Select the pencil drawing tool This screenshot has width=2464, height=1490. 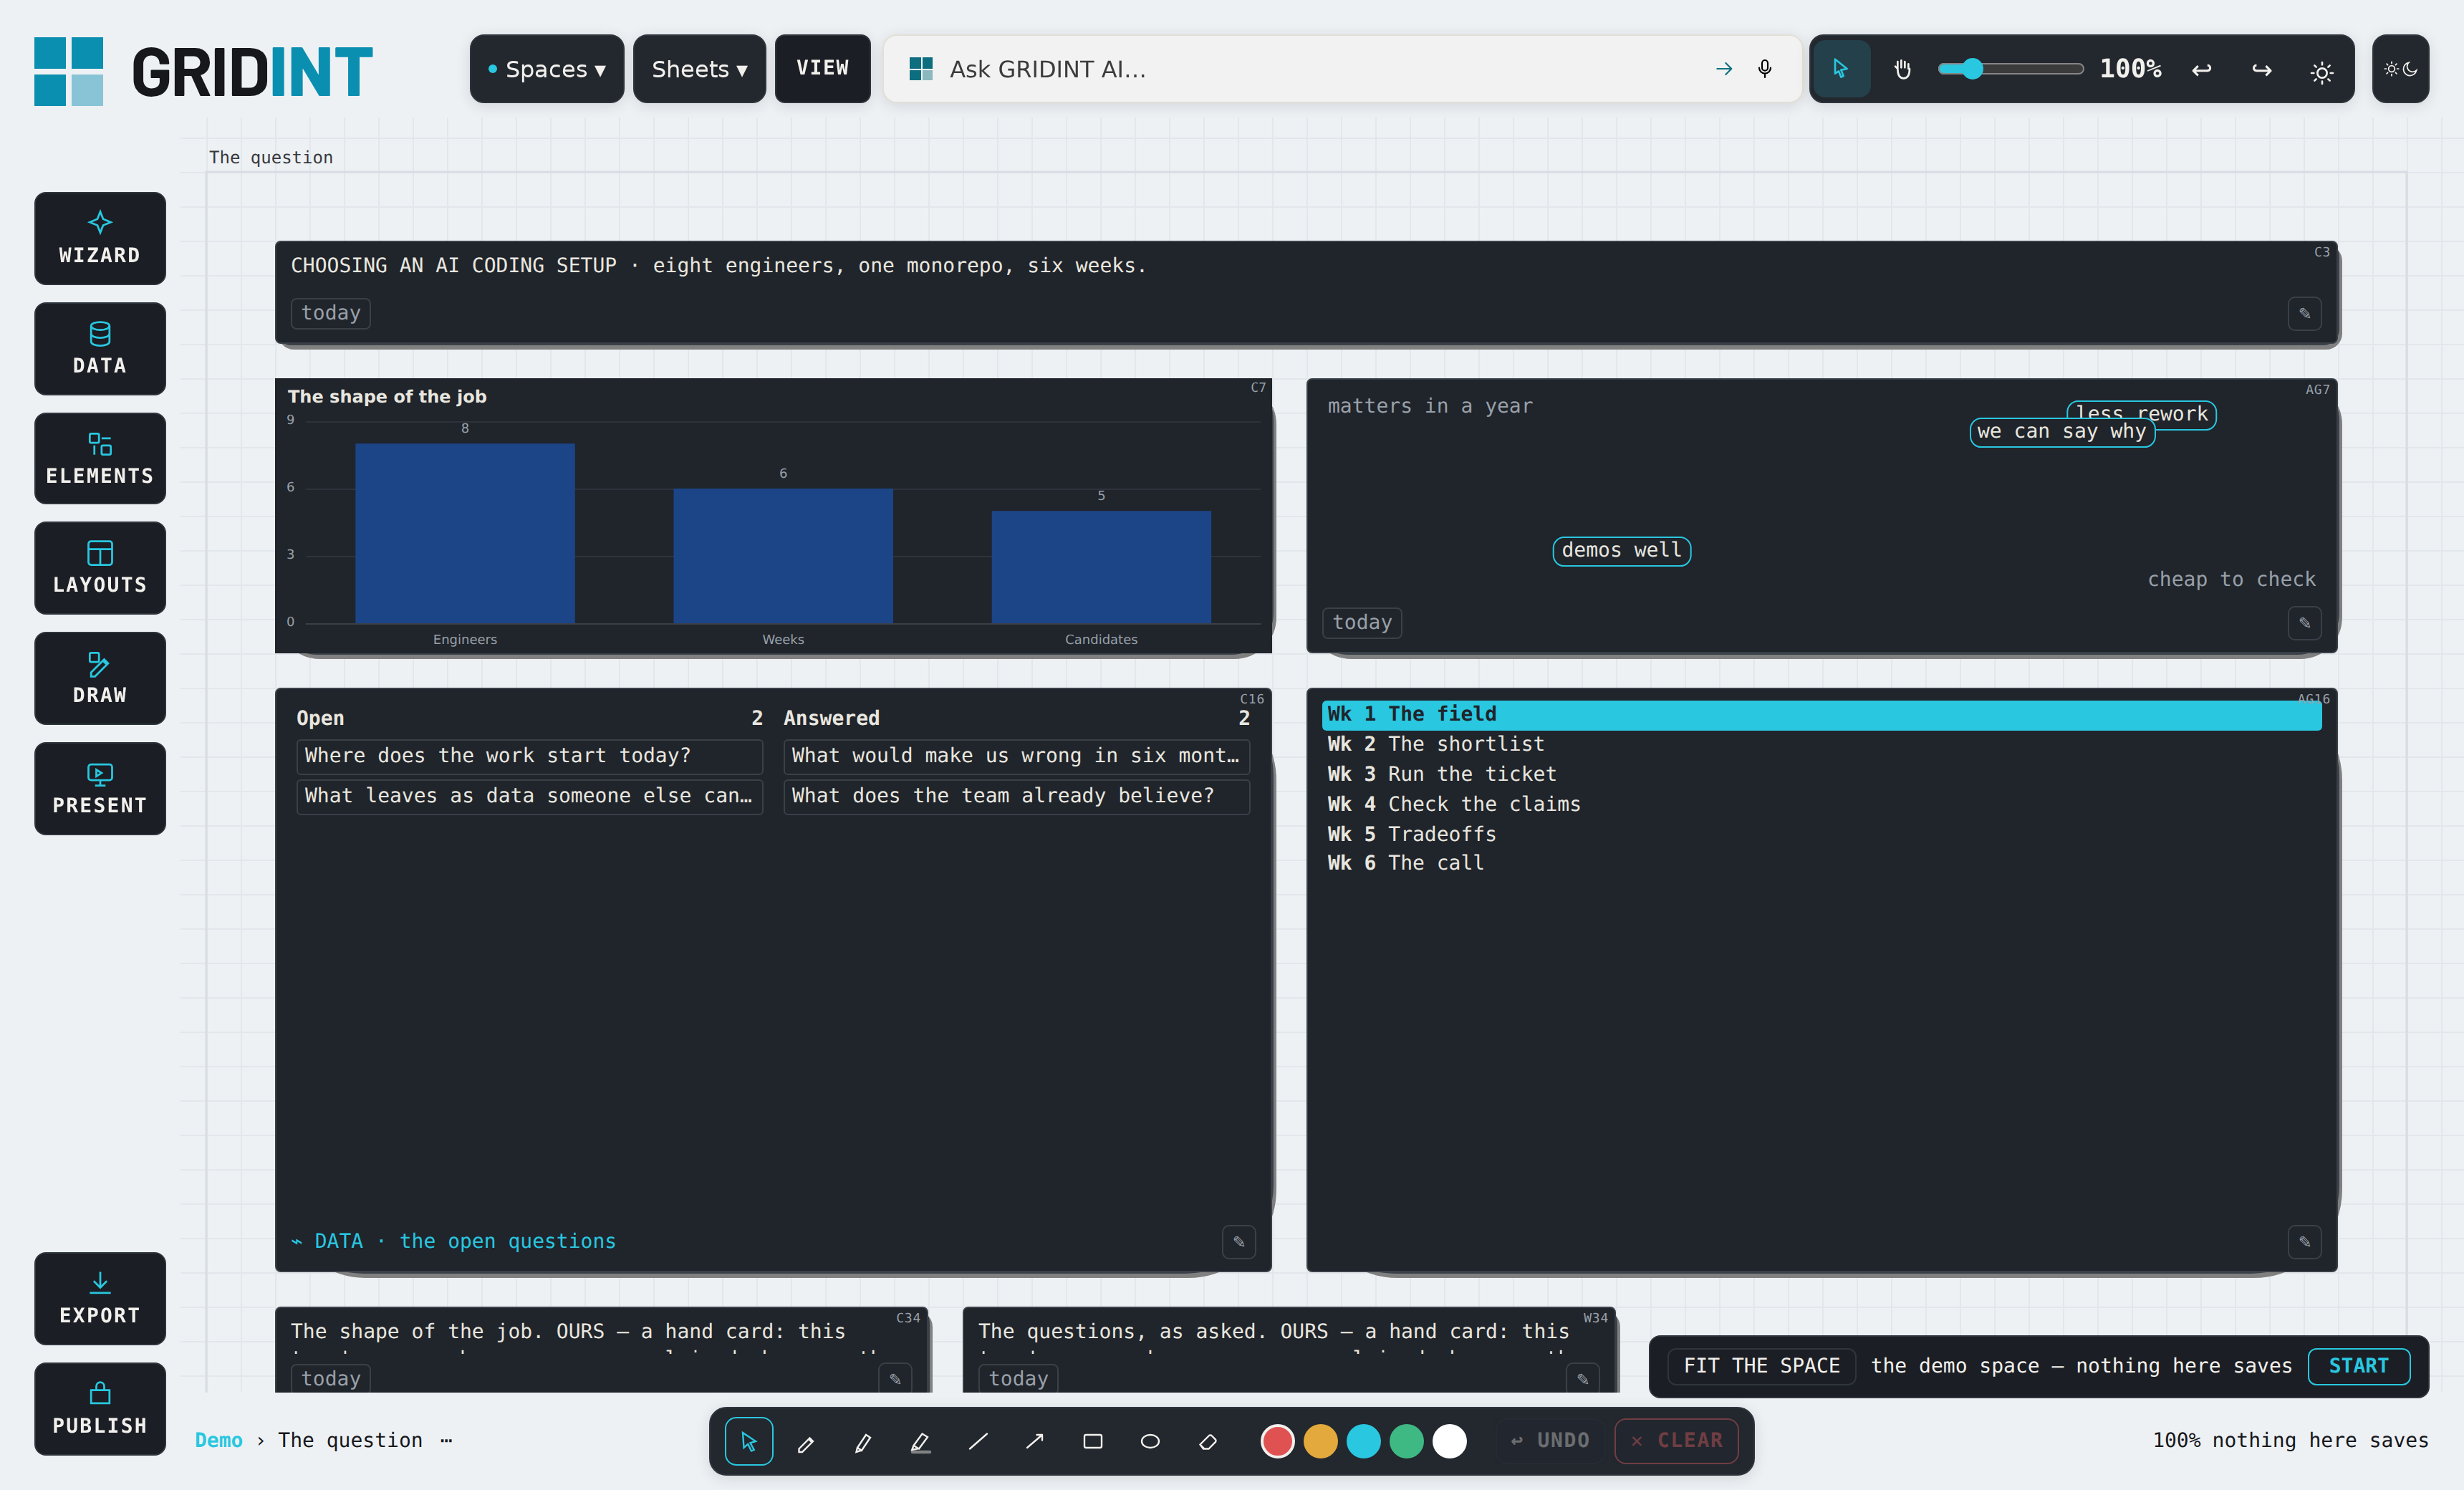(x=806, y=1441)
